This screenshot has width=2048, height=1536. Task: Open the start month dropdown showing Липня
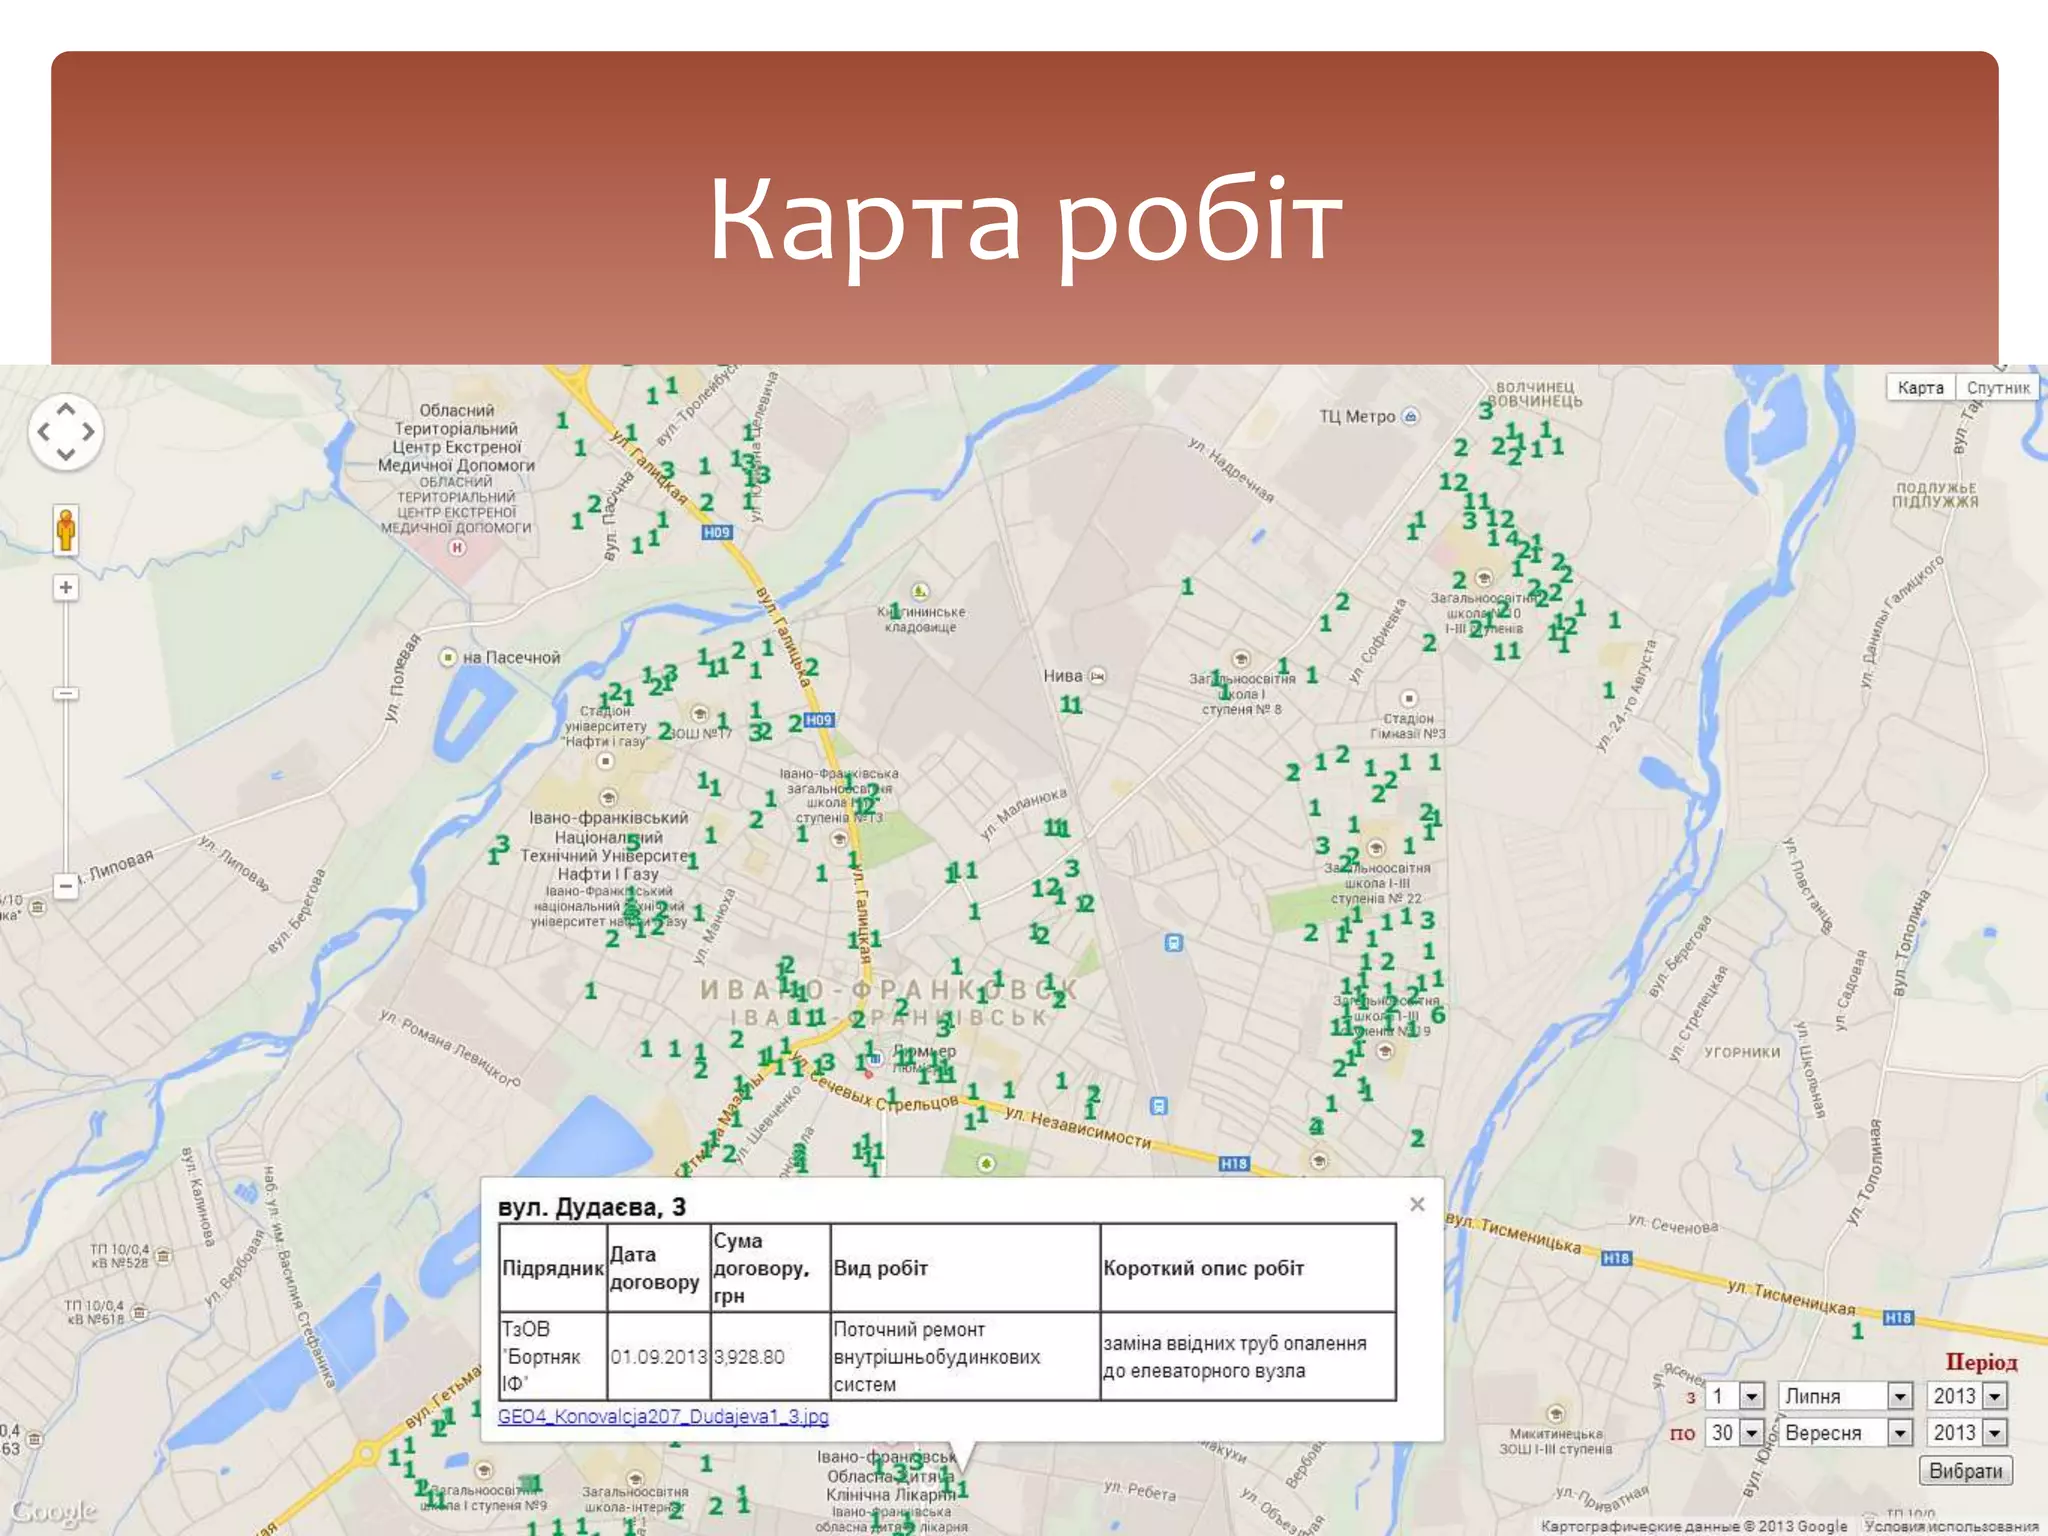(1846, 1396)
